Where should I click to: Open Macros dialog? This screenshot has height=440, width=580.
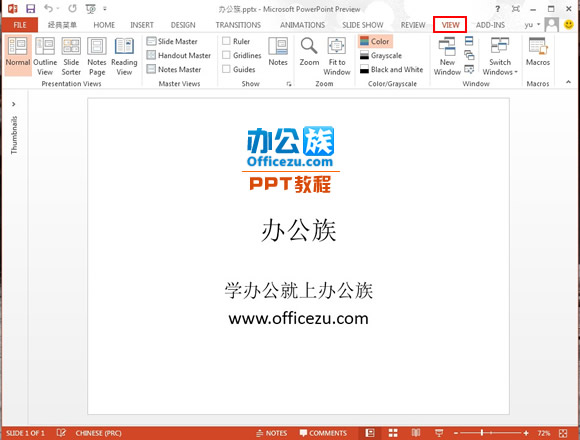point(538,52)
